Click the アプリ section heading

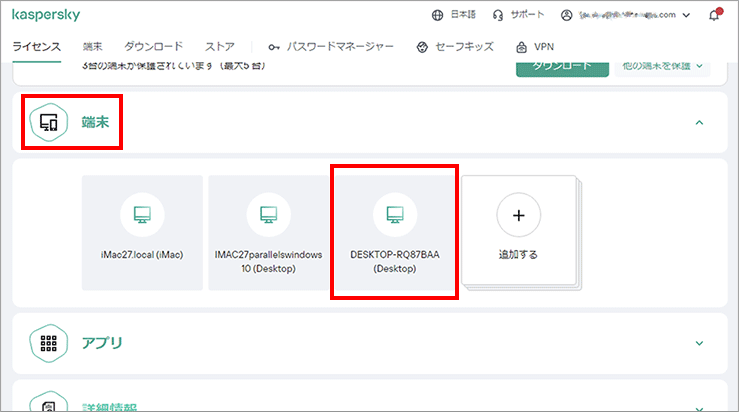(x=102, y=343)
